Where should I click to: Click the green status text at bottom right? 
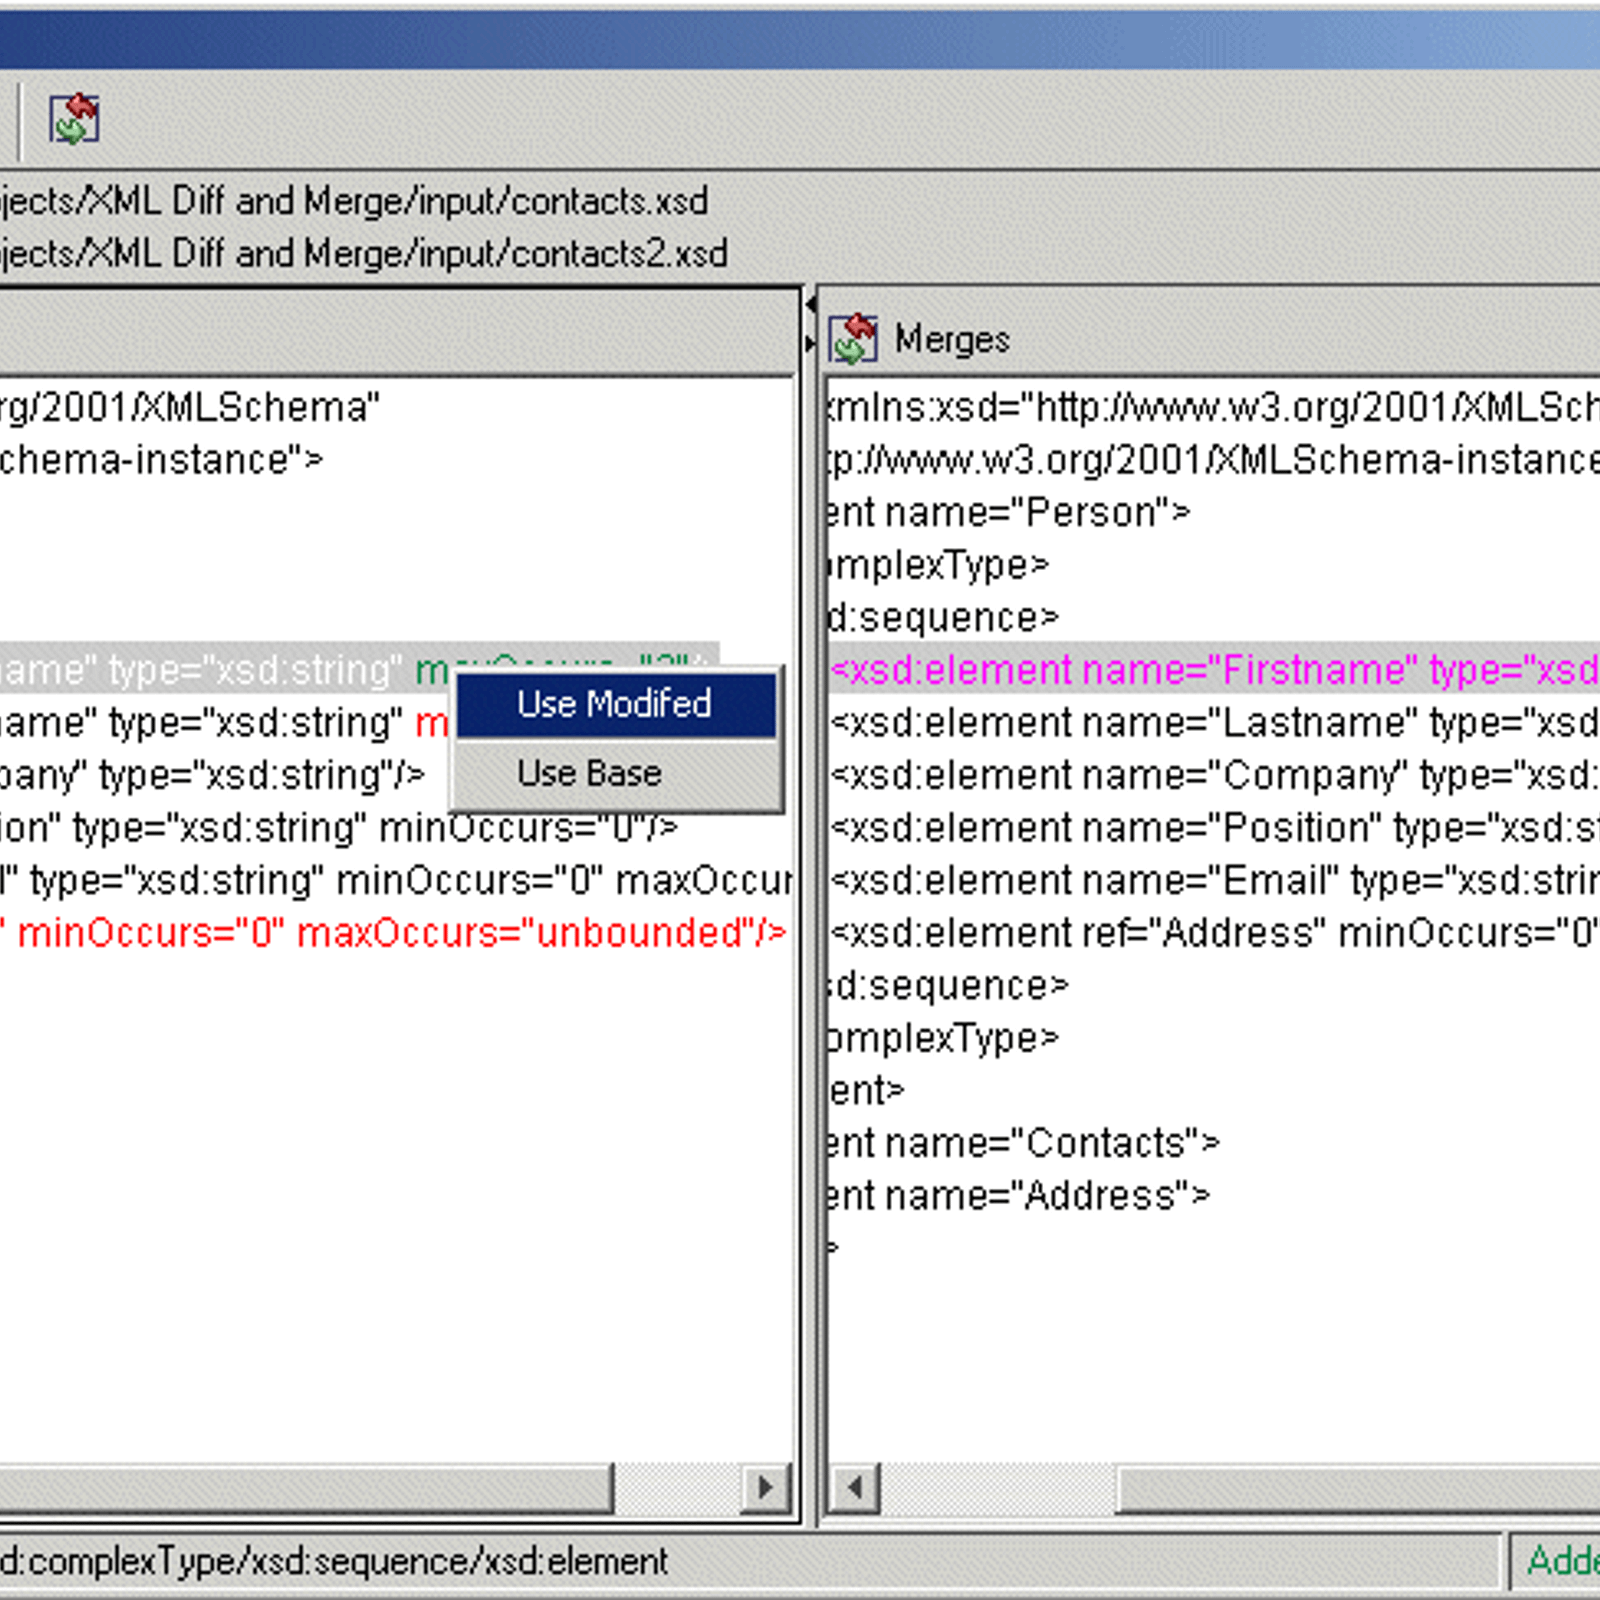click(1563, 1561)
